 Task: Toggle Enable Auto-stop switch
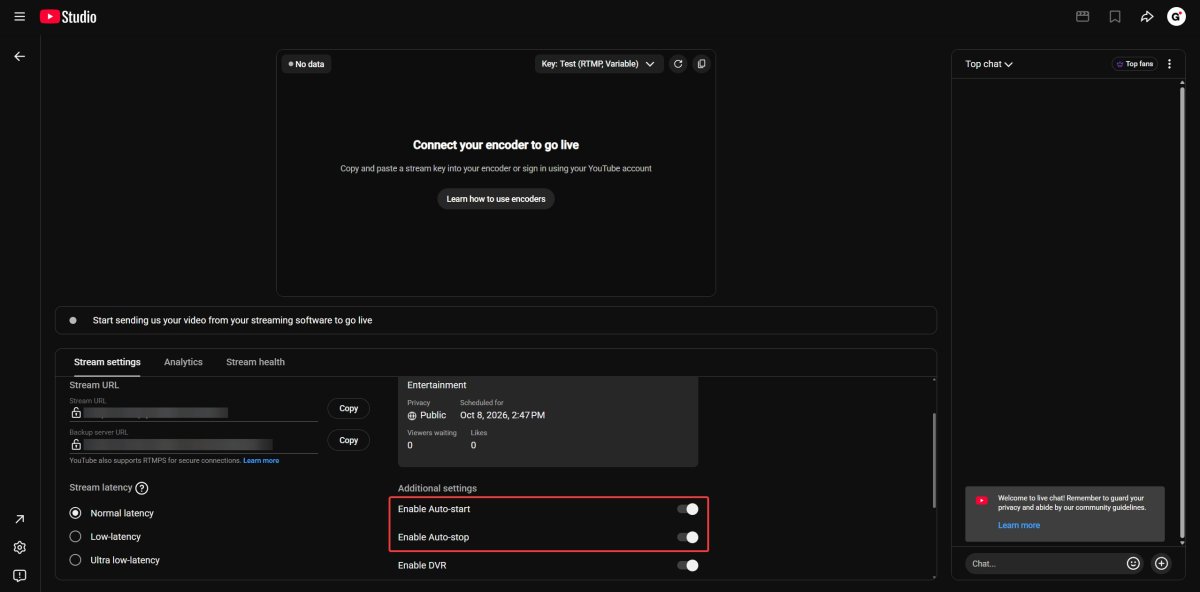click(x=688, y=537)
